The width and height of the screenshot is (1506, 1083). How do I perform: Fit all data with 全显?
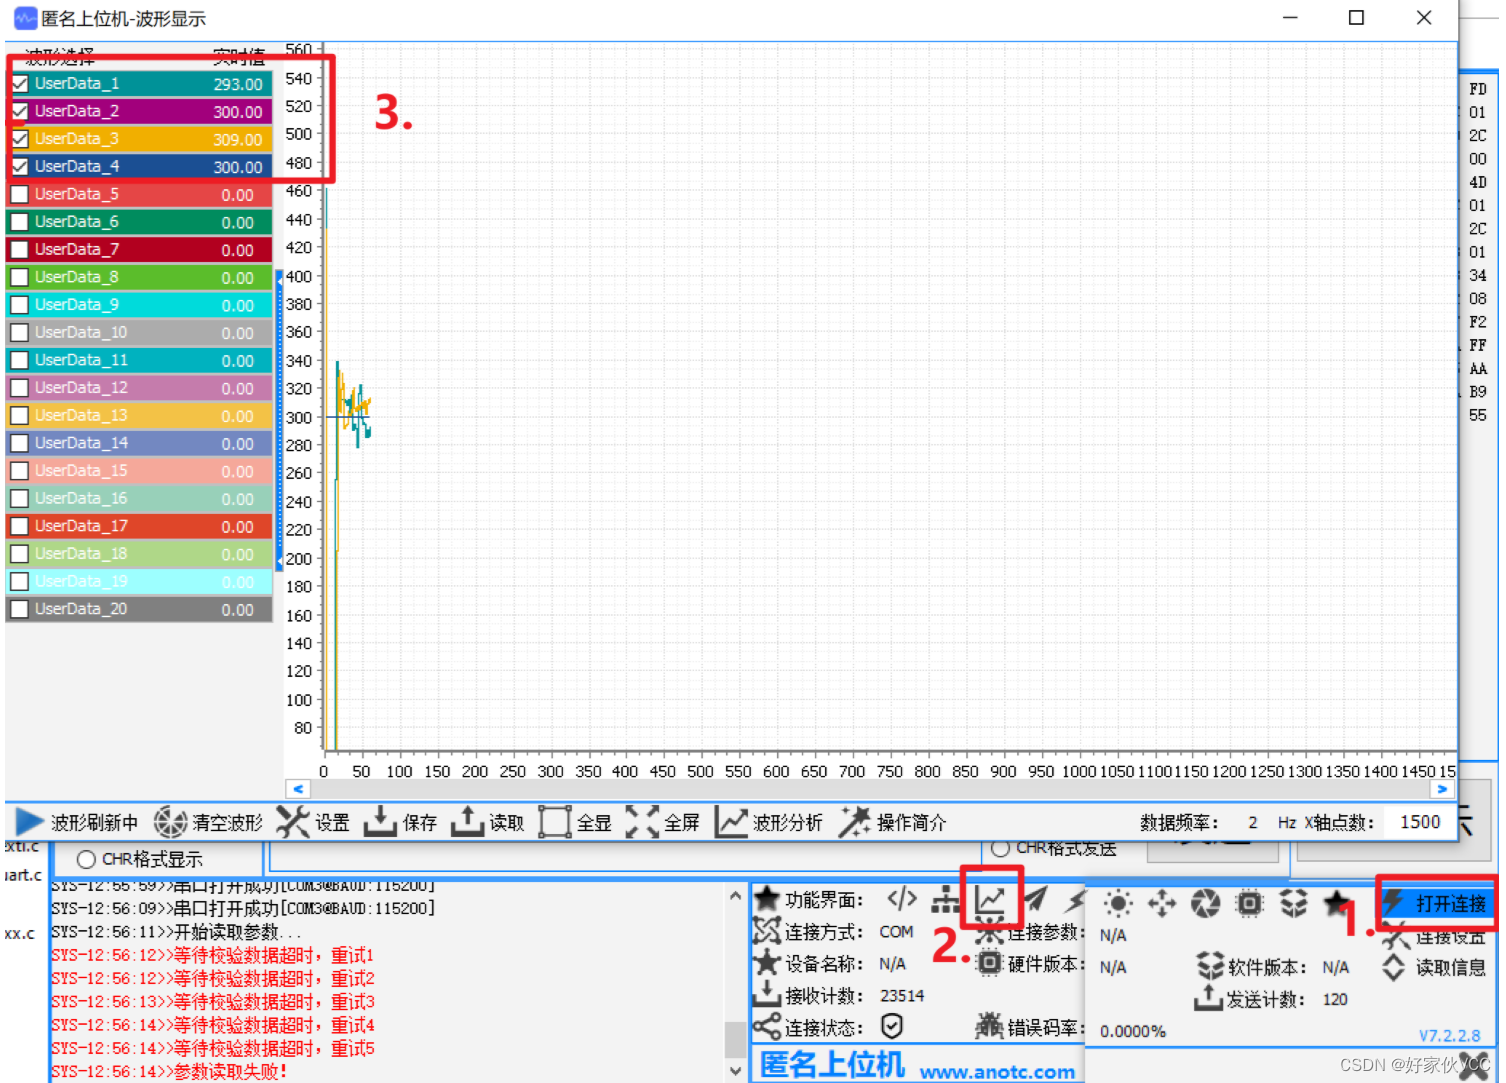575,822
